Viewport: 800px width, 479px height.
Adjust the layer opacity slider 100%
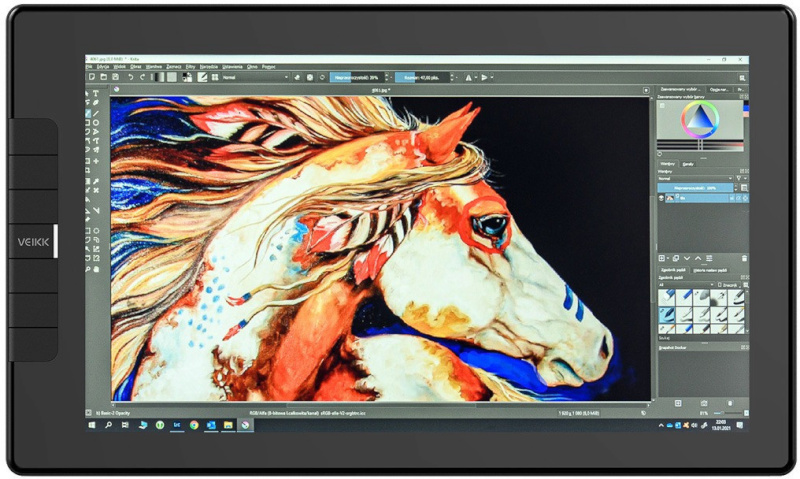[695, 188]
